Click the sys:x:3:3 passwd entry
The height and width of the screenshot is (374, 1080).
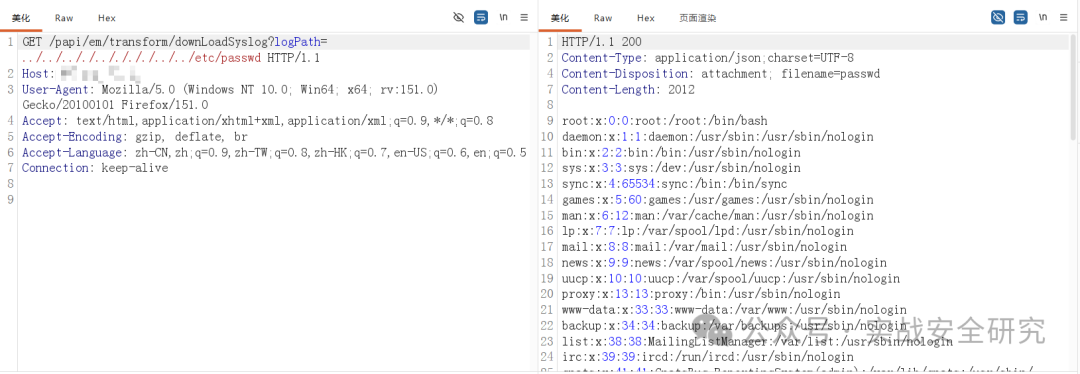[x=681, y=168]
